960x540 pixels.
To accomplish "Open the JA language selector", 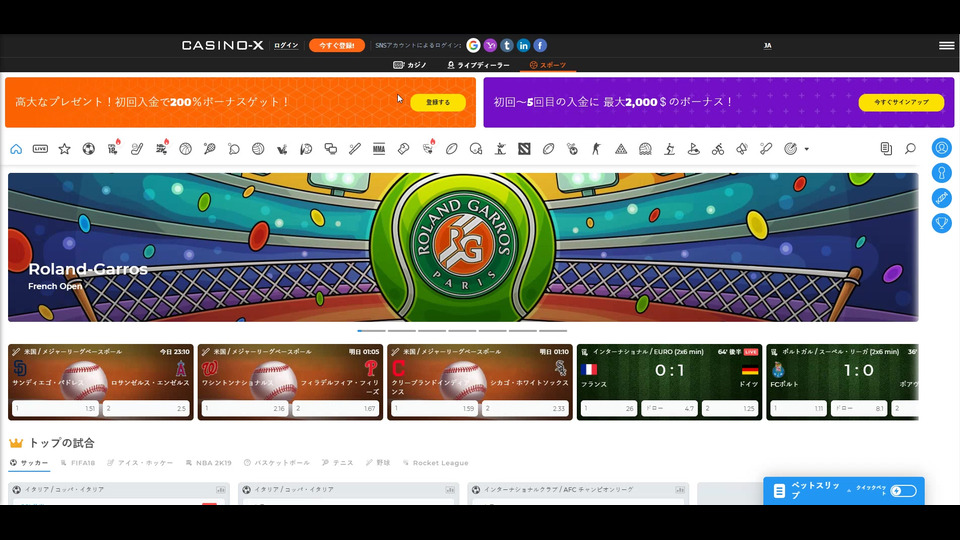I will [x=767, y=46].
